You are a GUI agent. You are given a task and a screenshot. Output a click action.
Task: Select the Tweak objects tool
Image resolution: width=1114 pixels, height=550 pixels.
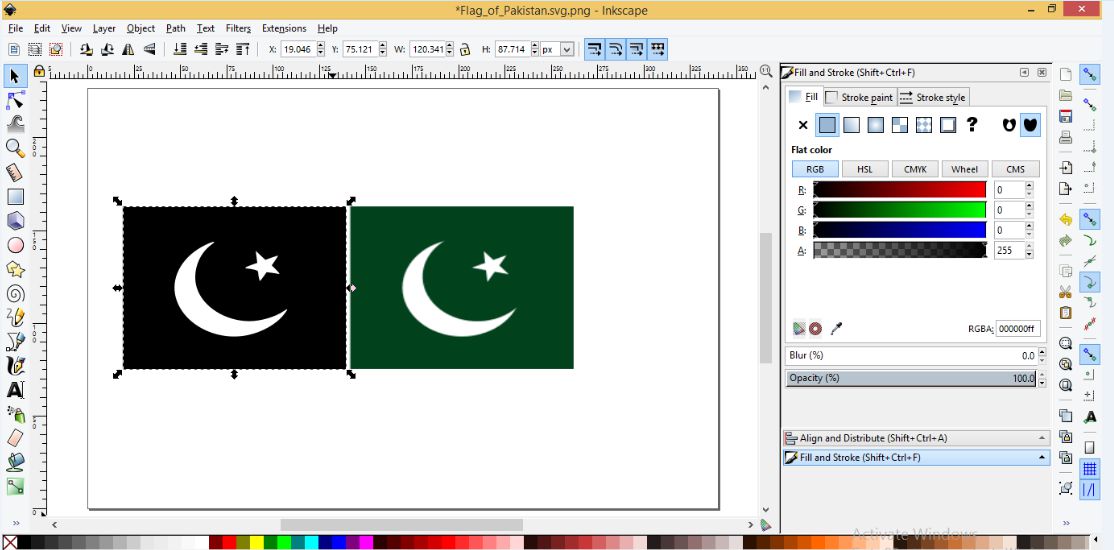pos(15,124)
